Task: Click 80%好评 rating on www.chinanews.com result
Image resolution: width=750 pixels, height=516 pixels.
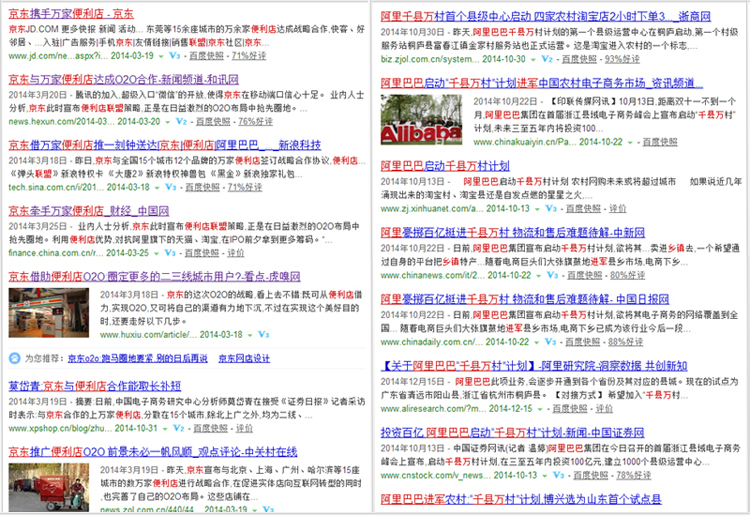Action: tap(628, 275)
